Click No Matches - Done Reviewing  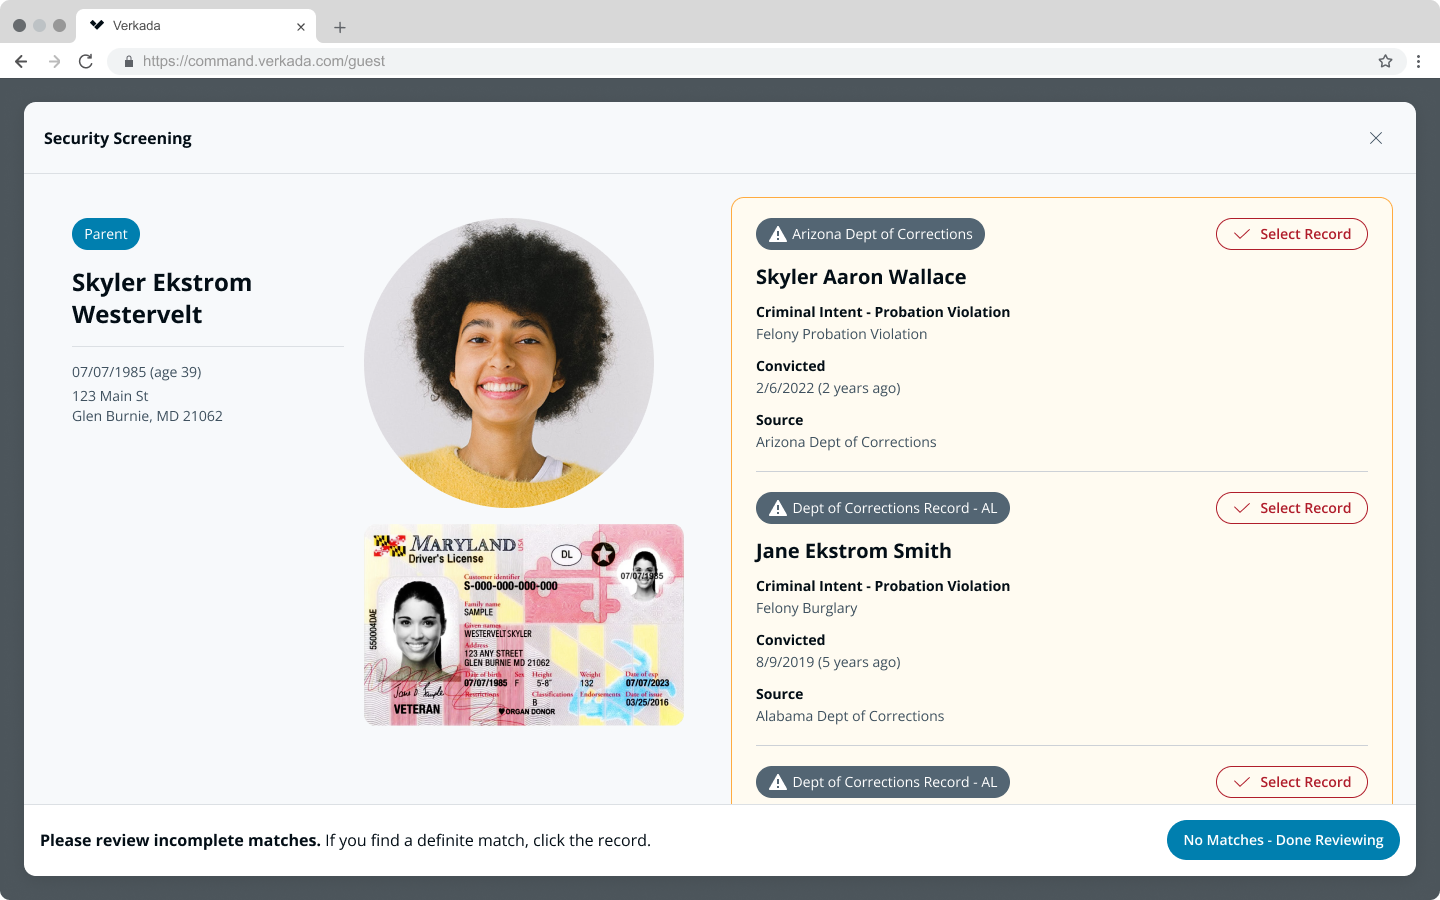pos(1282,840)
